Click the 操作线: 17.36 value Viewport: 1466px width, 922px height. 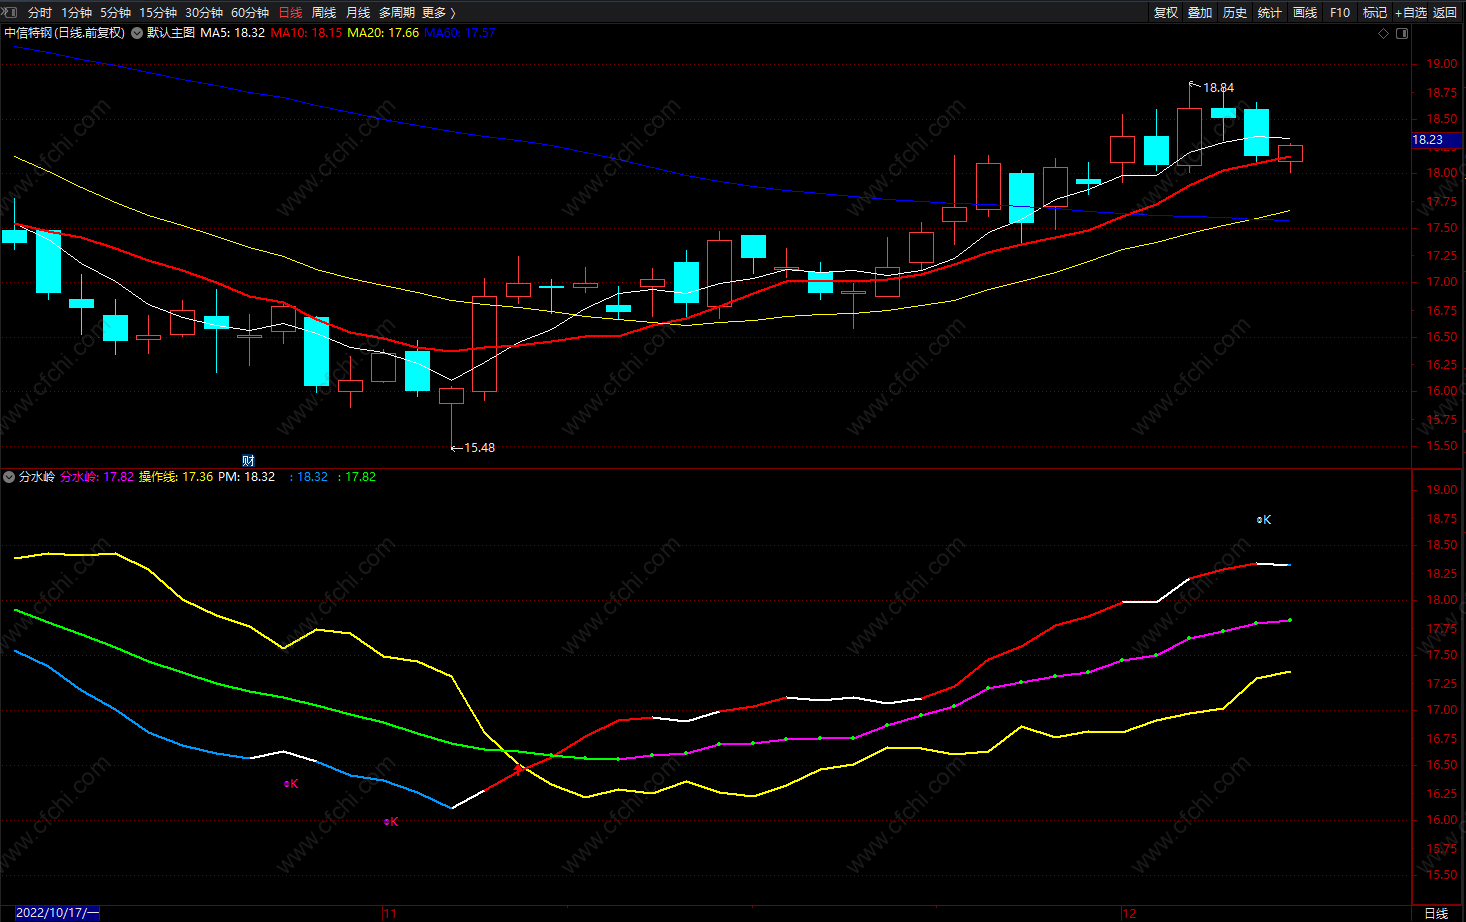pyautogui.click(x=176, y=477)
